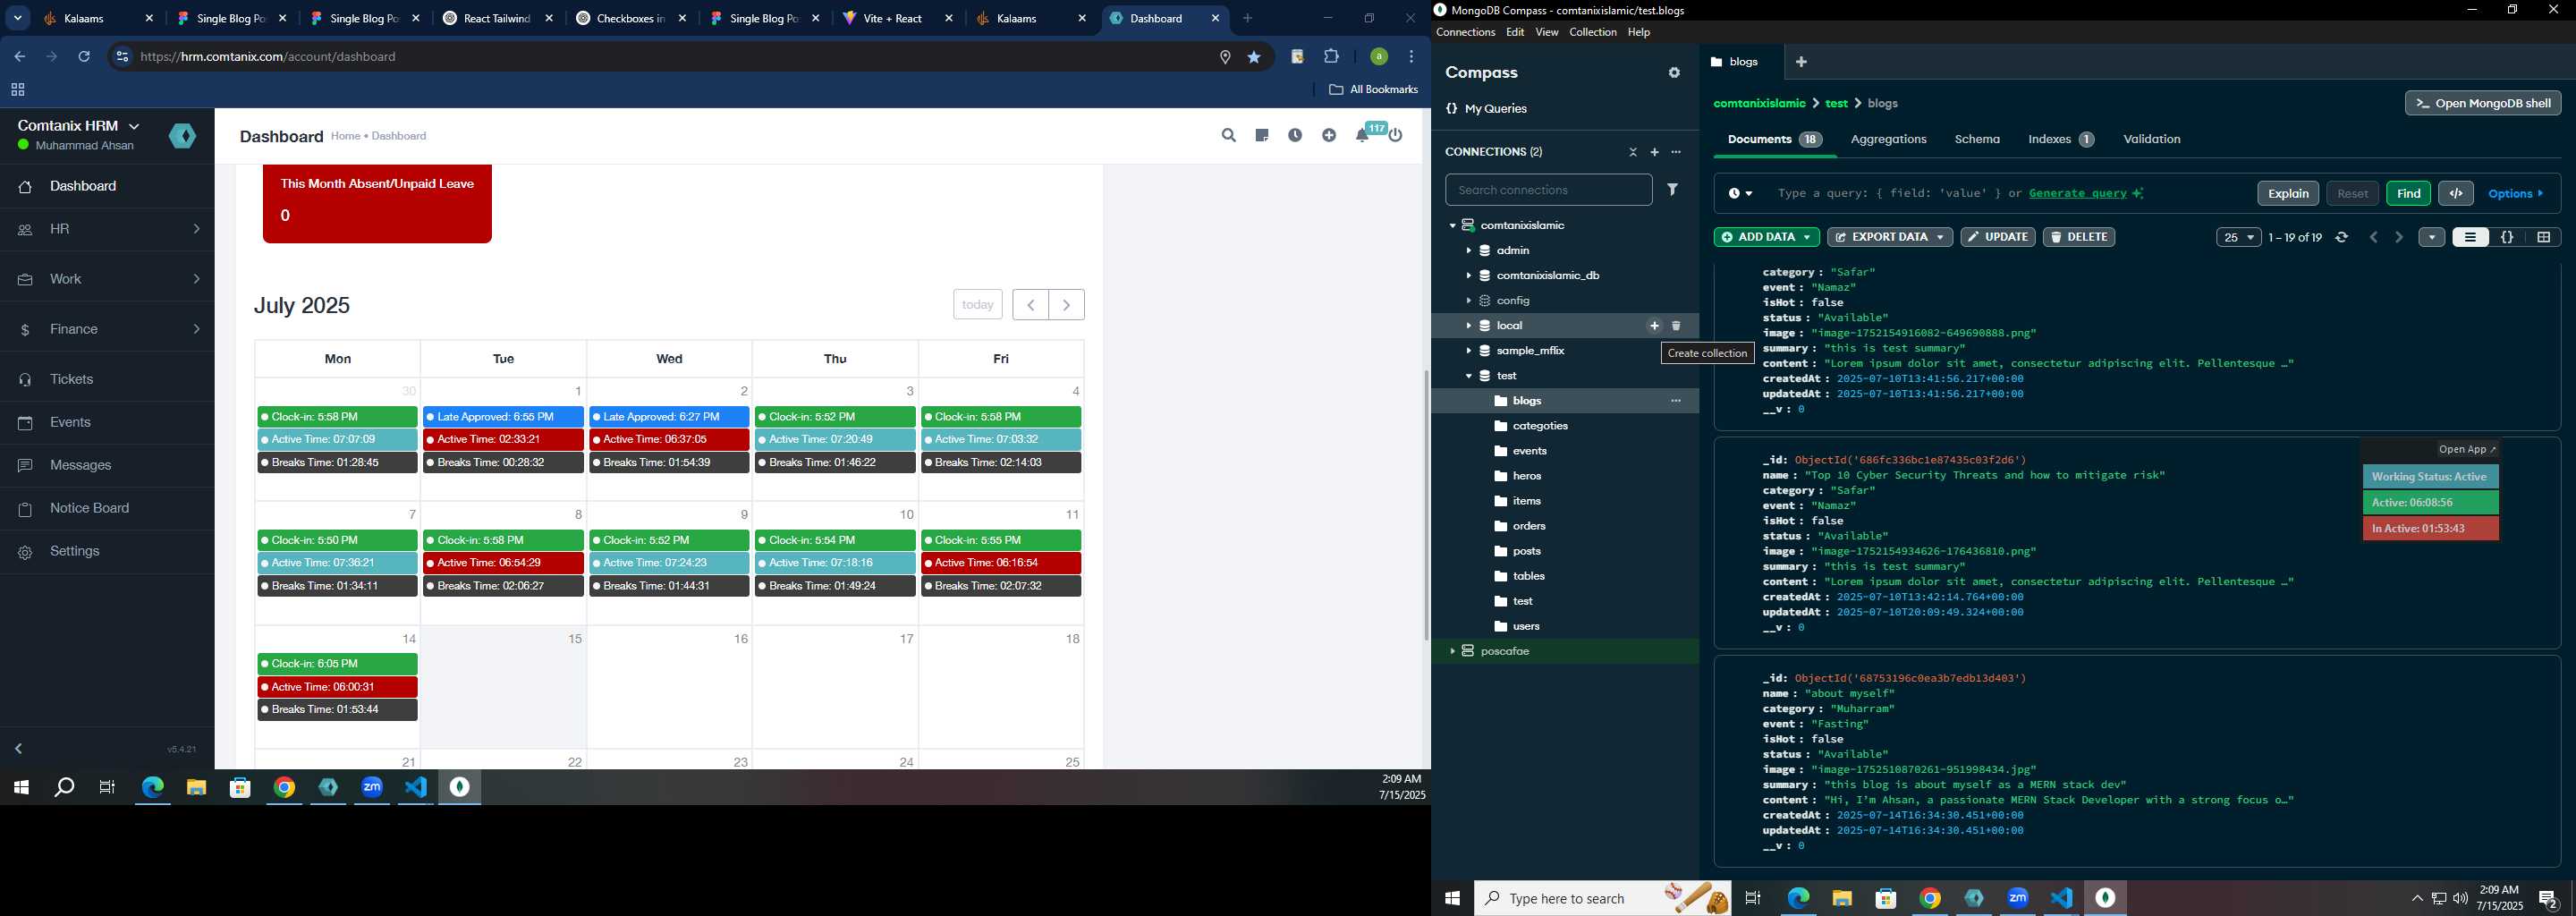The height and width of the screenshot is (916, 2576).
Task: Expand HR menu in HRM sidebar
Action: click(x=107, y=229)
